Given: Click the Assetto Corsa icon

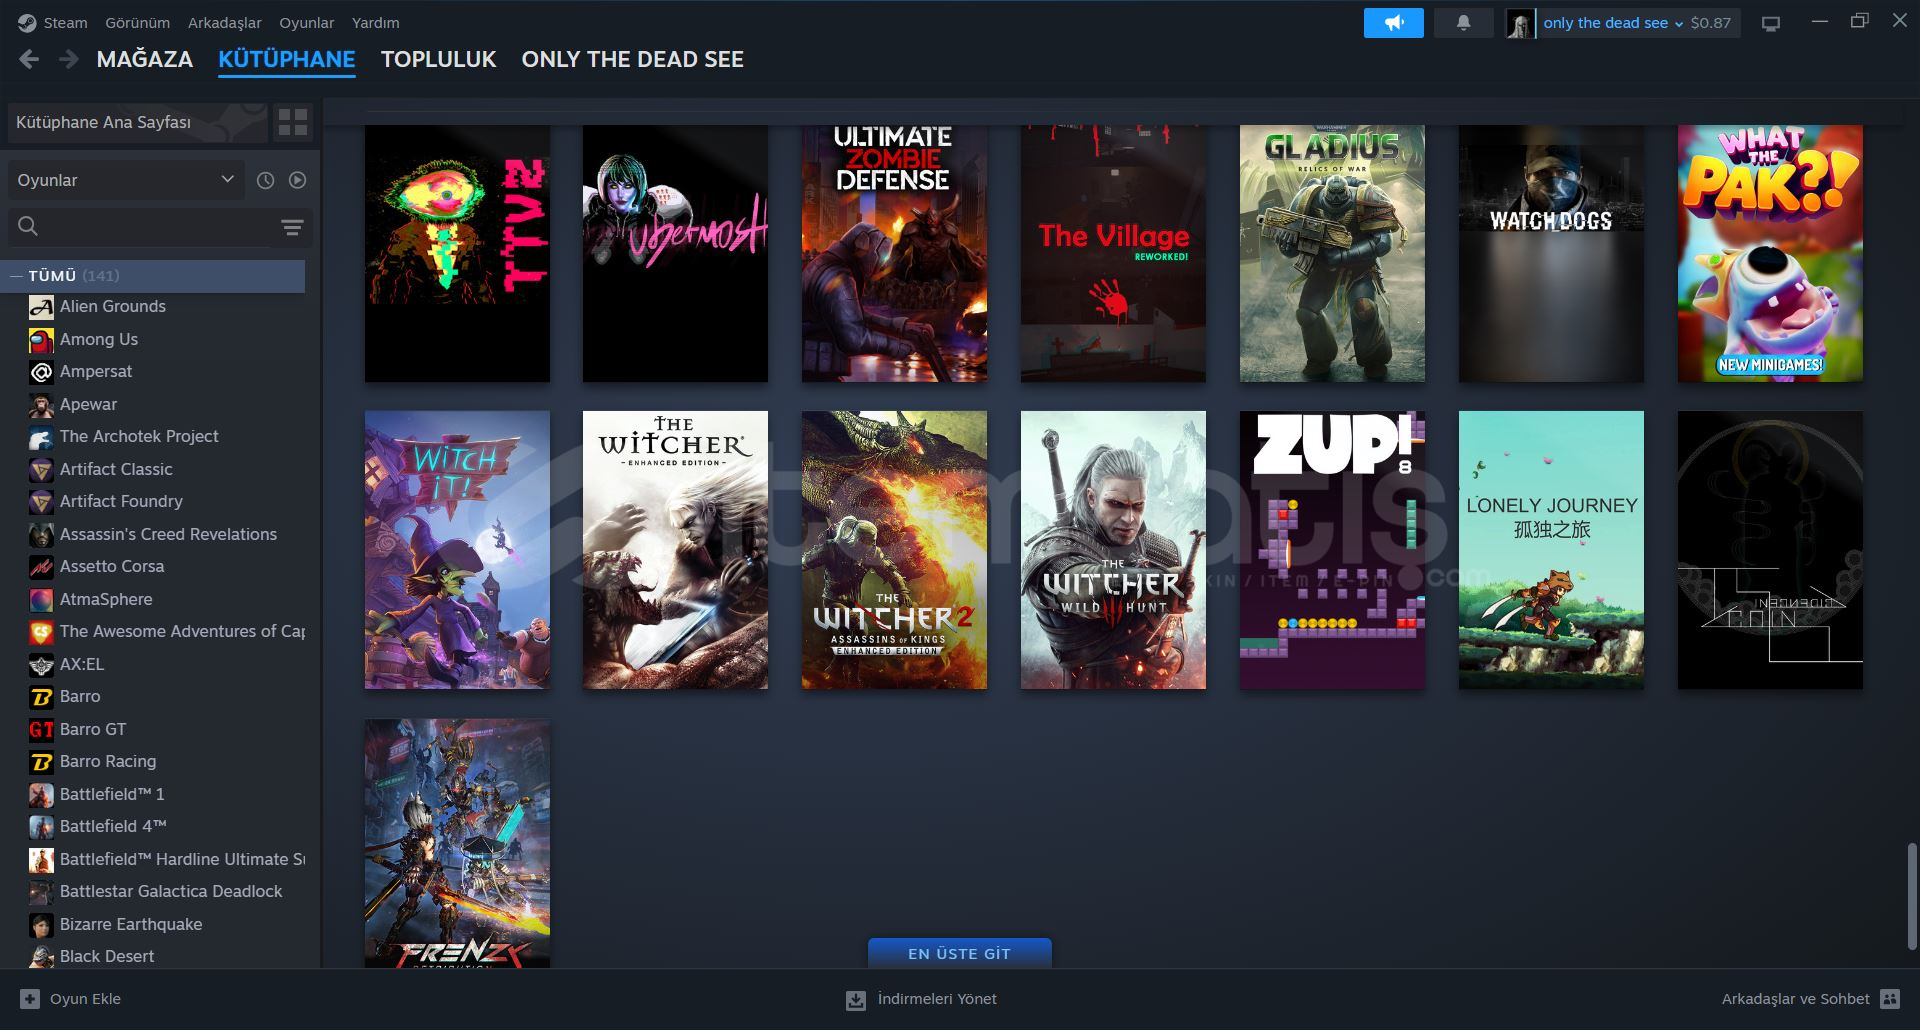Looking at the screenshot, I should (x=41, y=567).
